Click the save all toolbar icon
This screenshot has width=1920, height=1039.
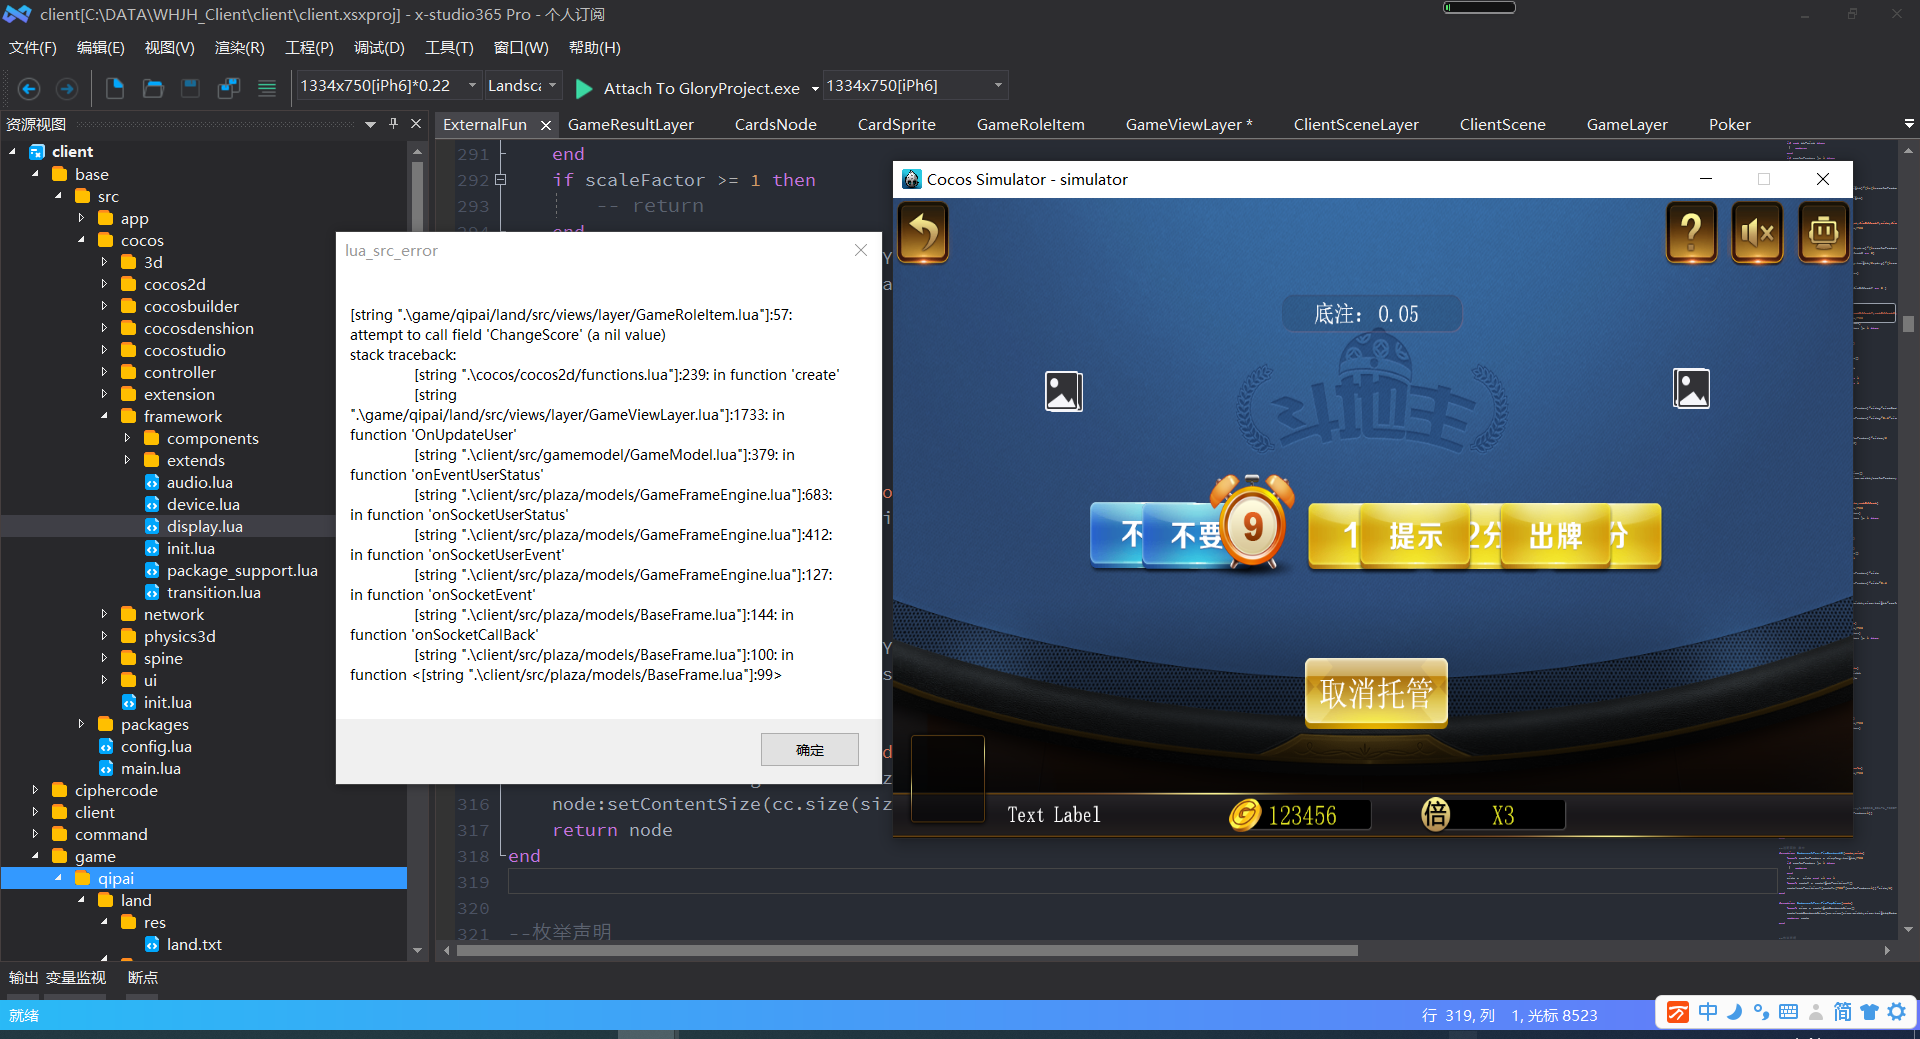coord(229,88)
